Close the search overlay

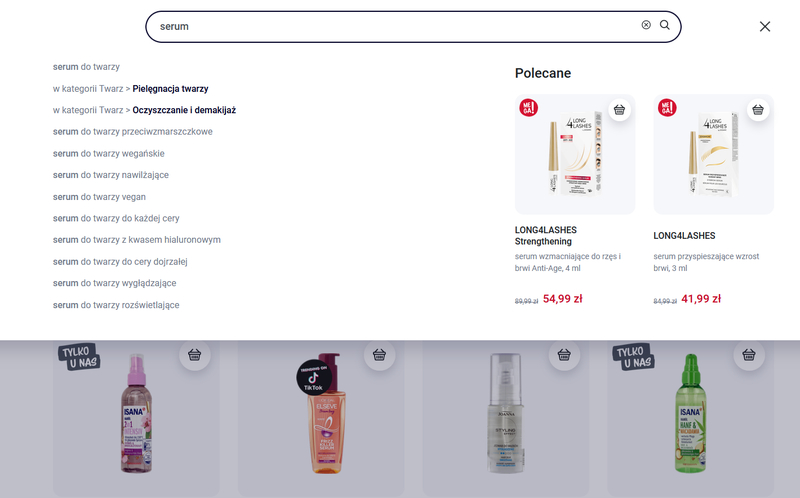(x=765, y=27)
